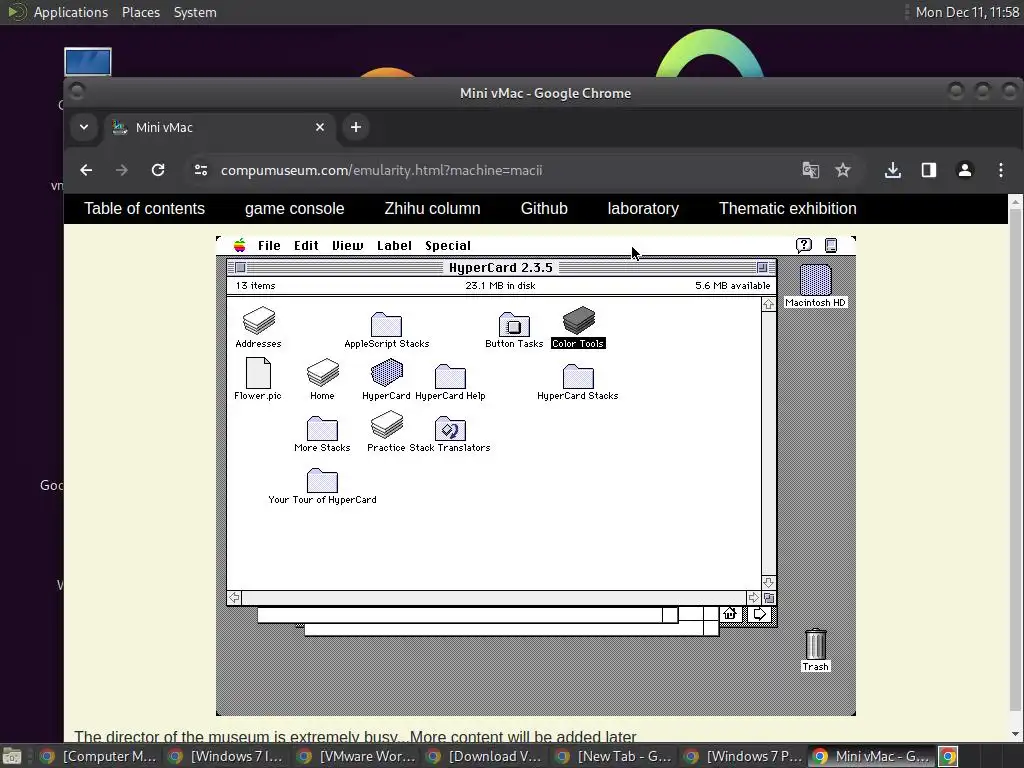The image size is (1024, 768).
Task: Click the Trash icon
Action: [816, 644]
